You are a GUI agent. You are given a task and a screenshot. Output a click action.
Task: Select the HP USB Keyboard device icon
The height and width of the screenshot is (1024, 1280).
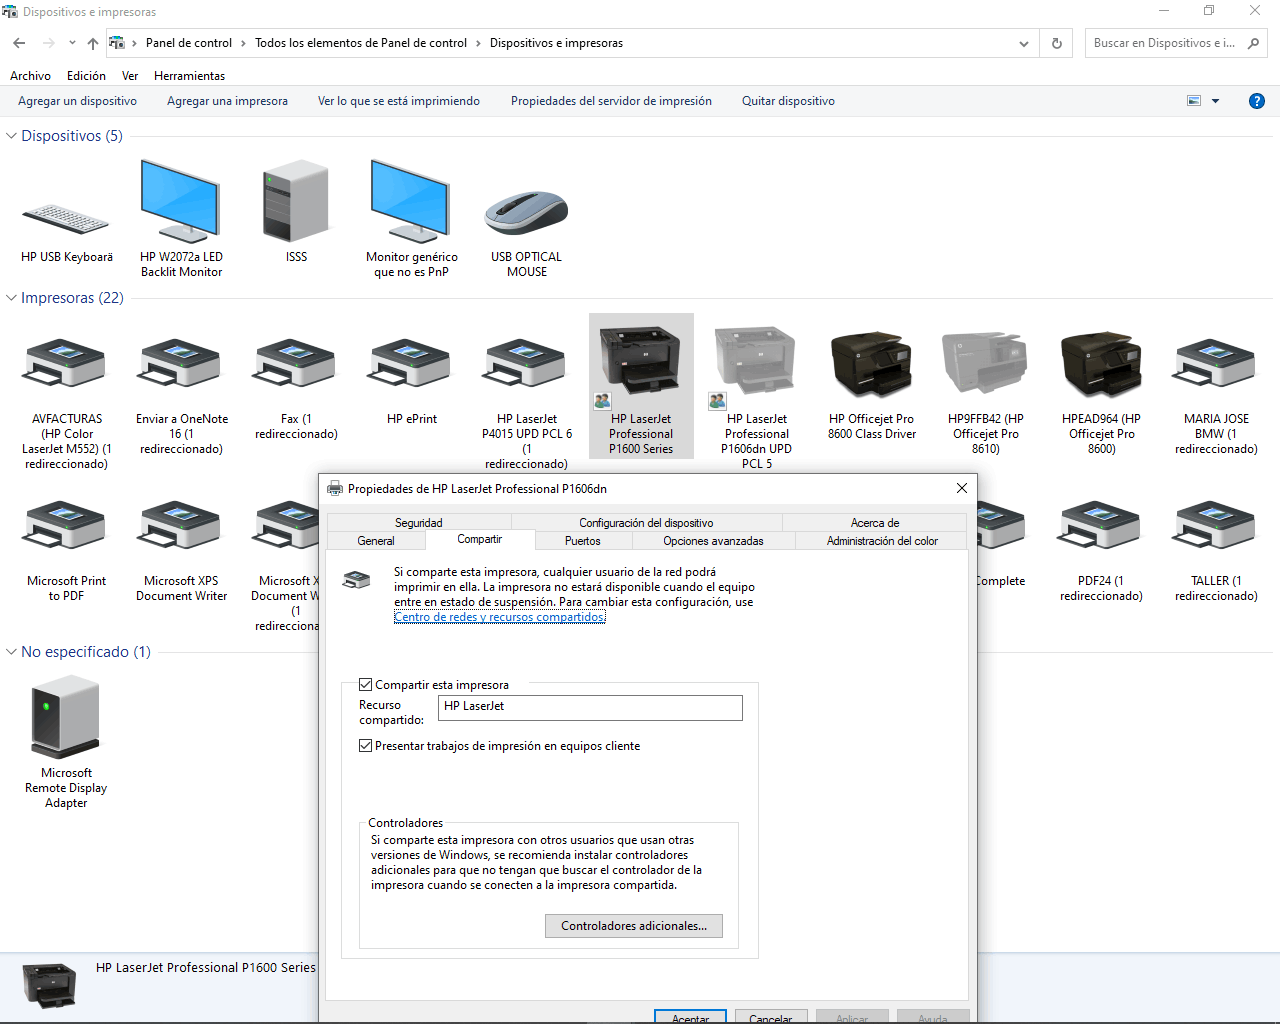pos(66,218)
